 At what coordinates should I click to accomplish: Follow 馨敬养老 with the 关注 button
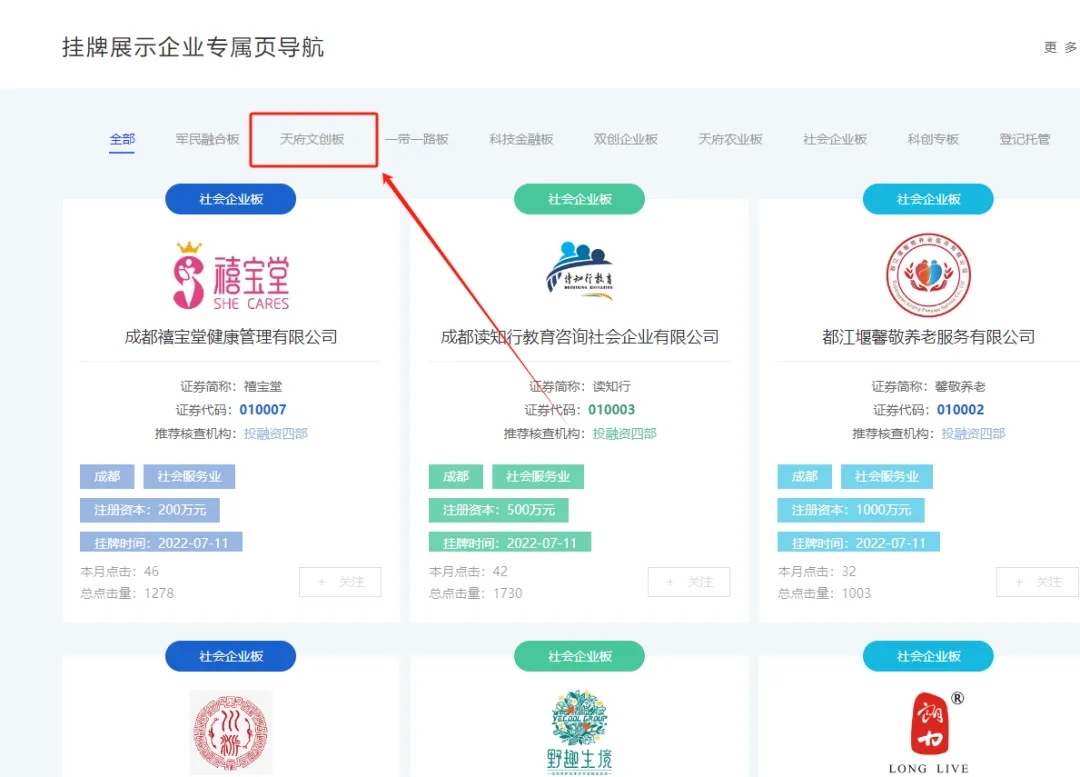(1037, 582)
